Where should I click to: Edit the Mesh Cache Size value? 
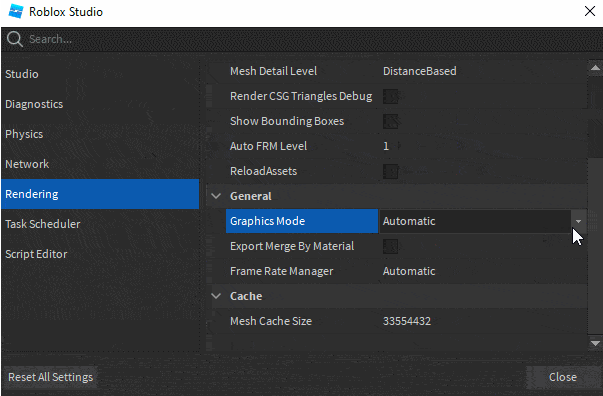pyautogui.click(x=406, y=321)
